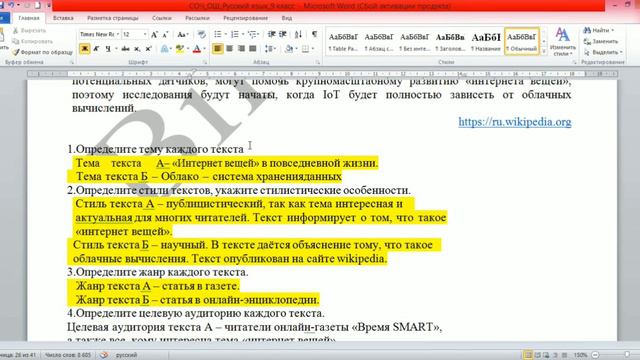Toggle superscript formatting
640x360 pixels.
[149, 49]
